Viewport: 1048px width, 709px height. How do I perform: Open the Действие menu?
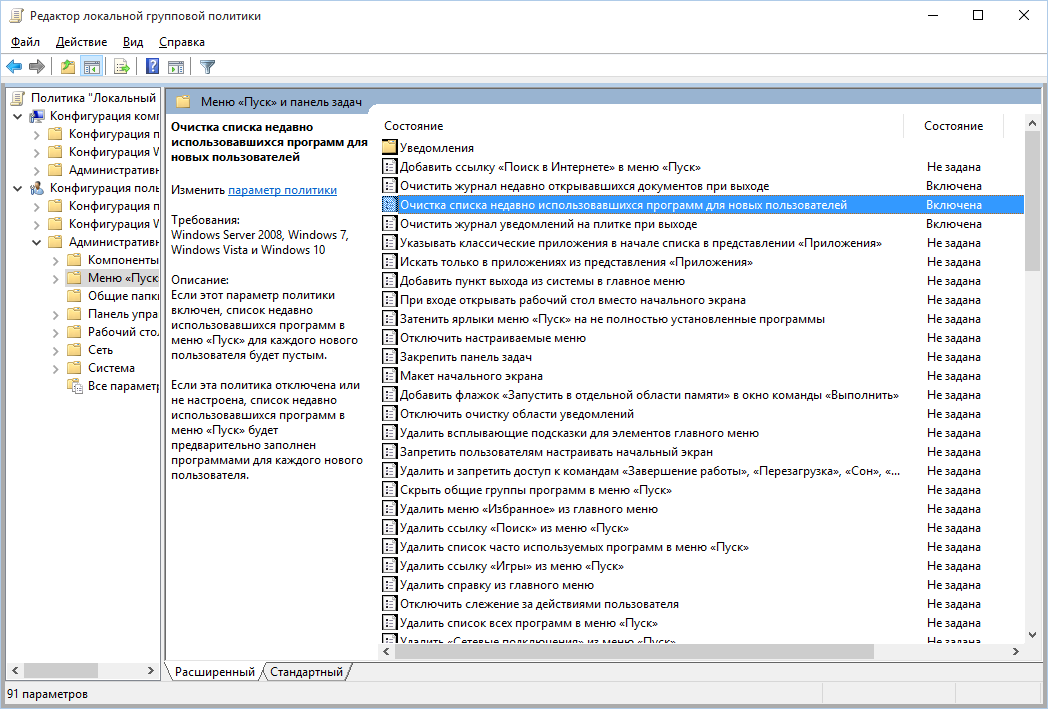(x=81, y=42)
